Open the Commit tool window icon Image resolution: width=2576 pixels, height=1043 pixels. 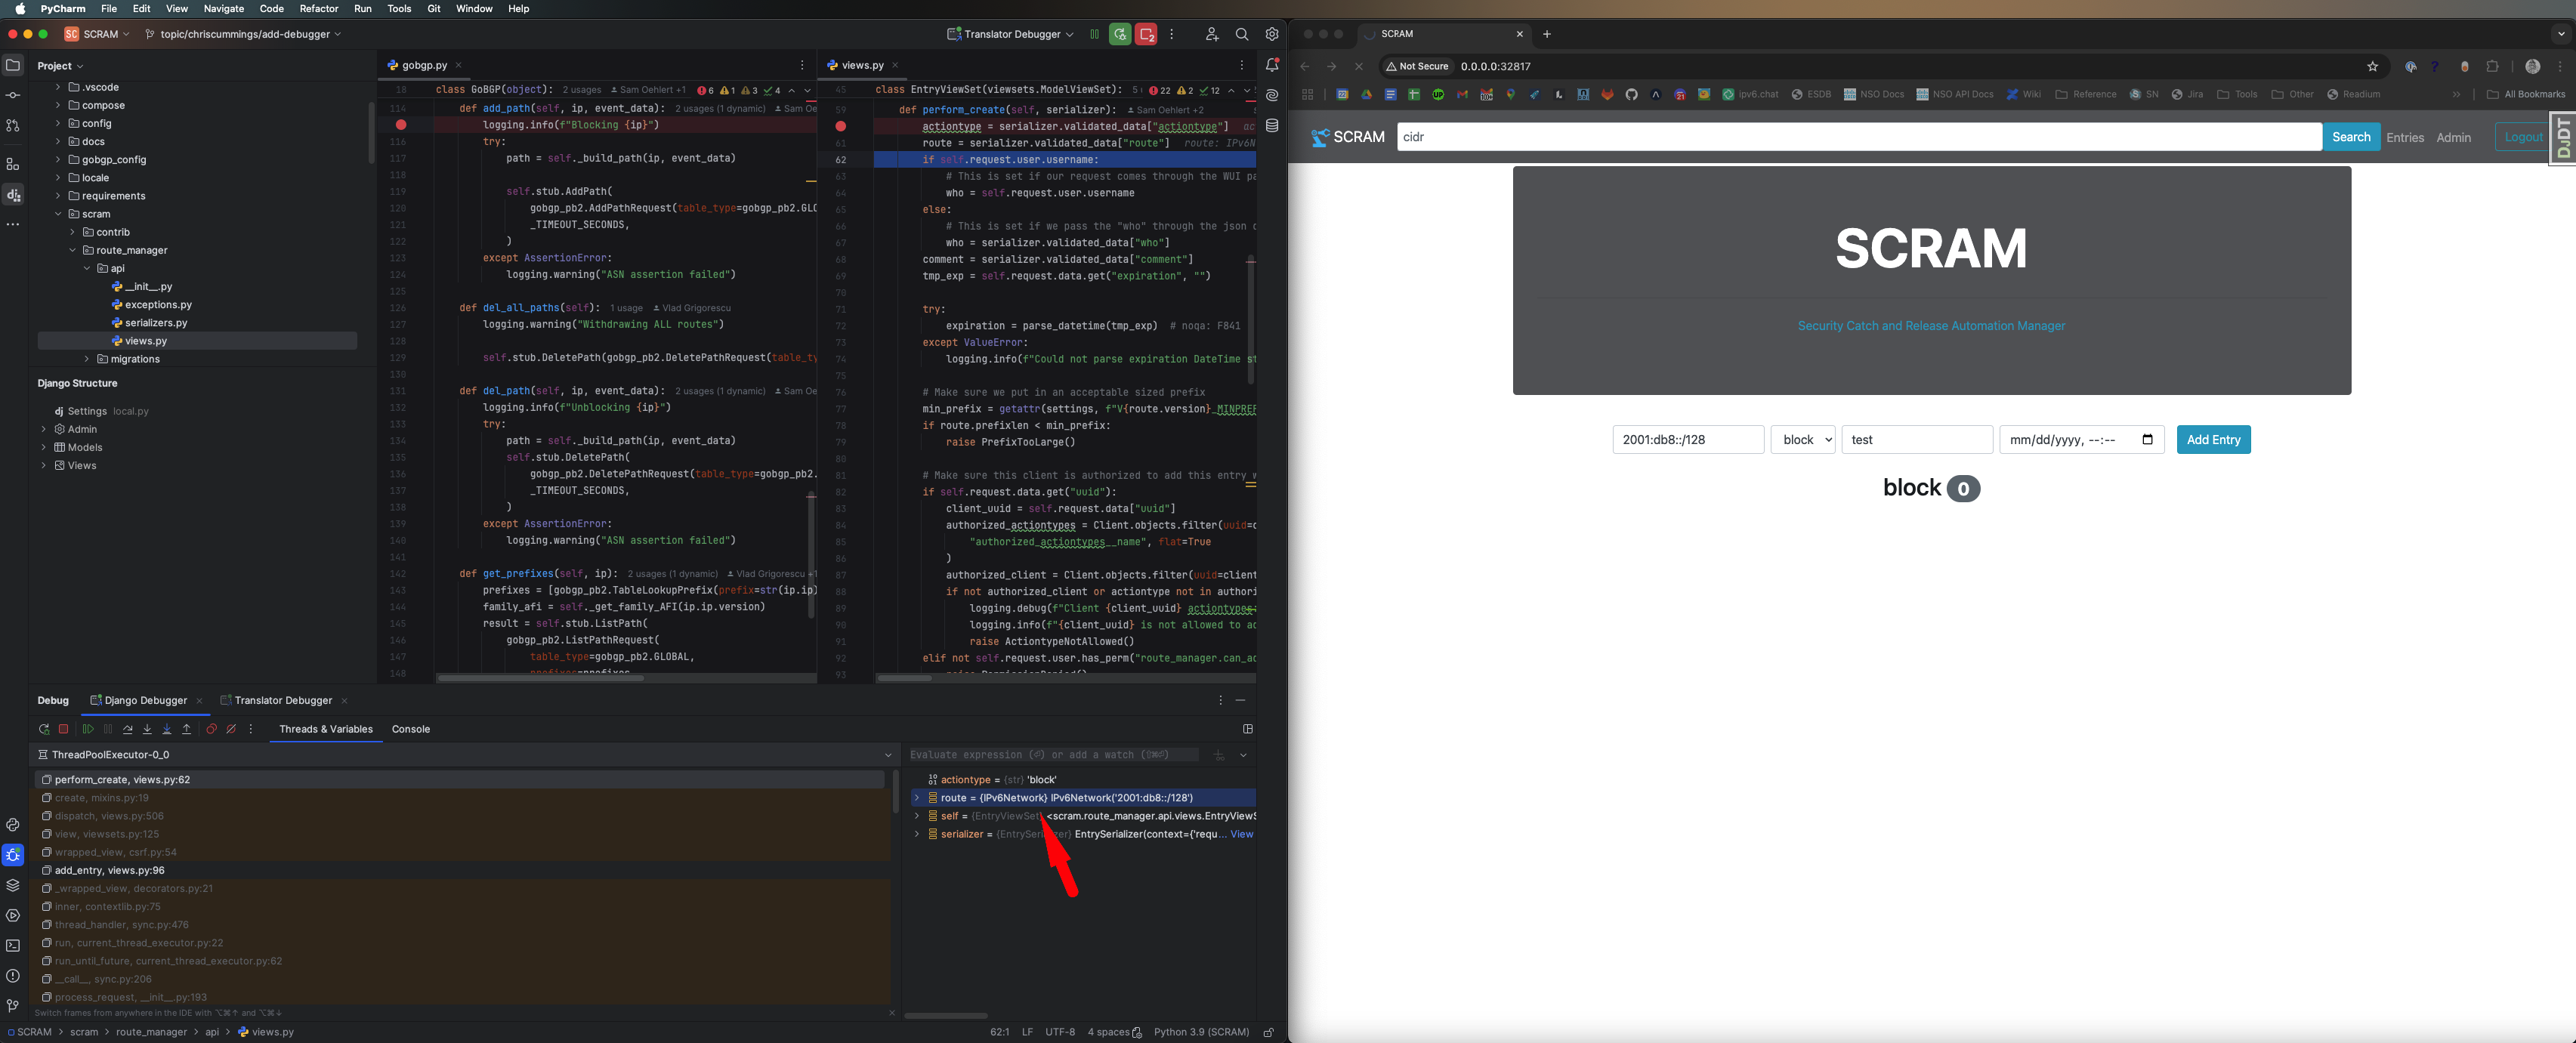click(x=13, y=95)
